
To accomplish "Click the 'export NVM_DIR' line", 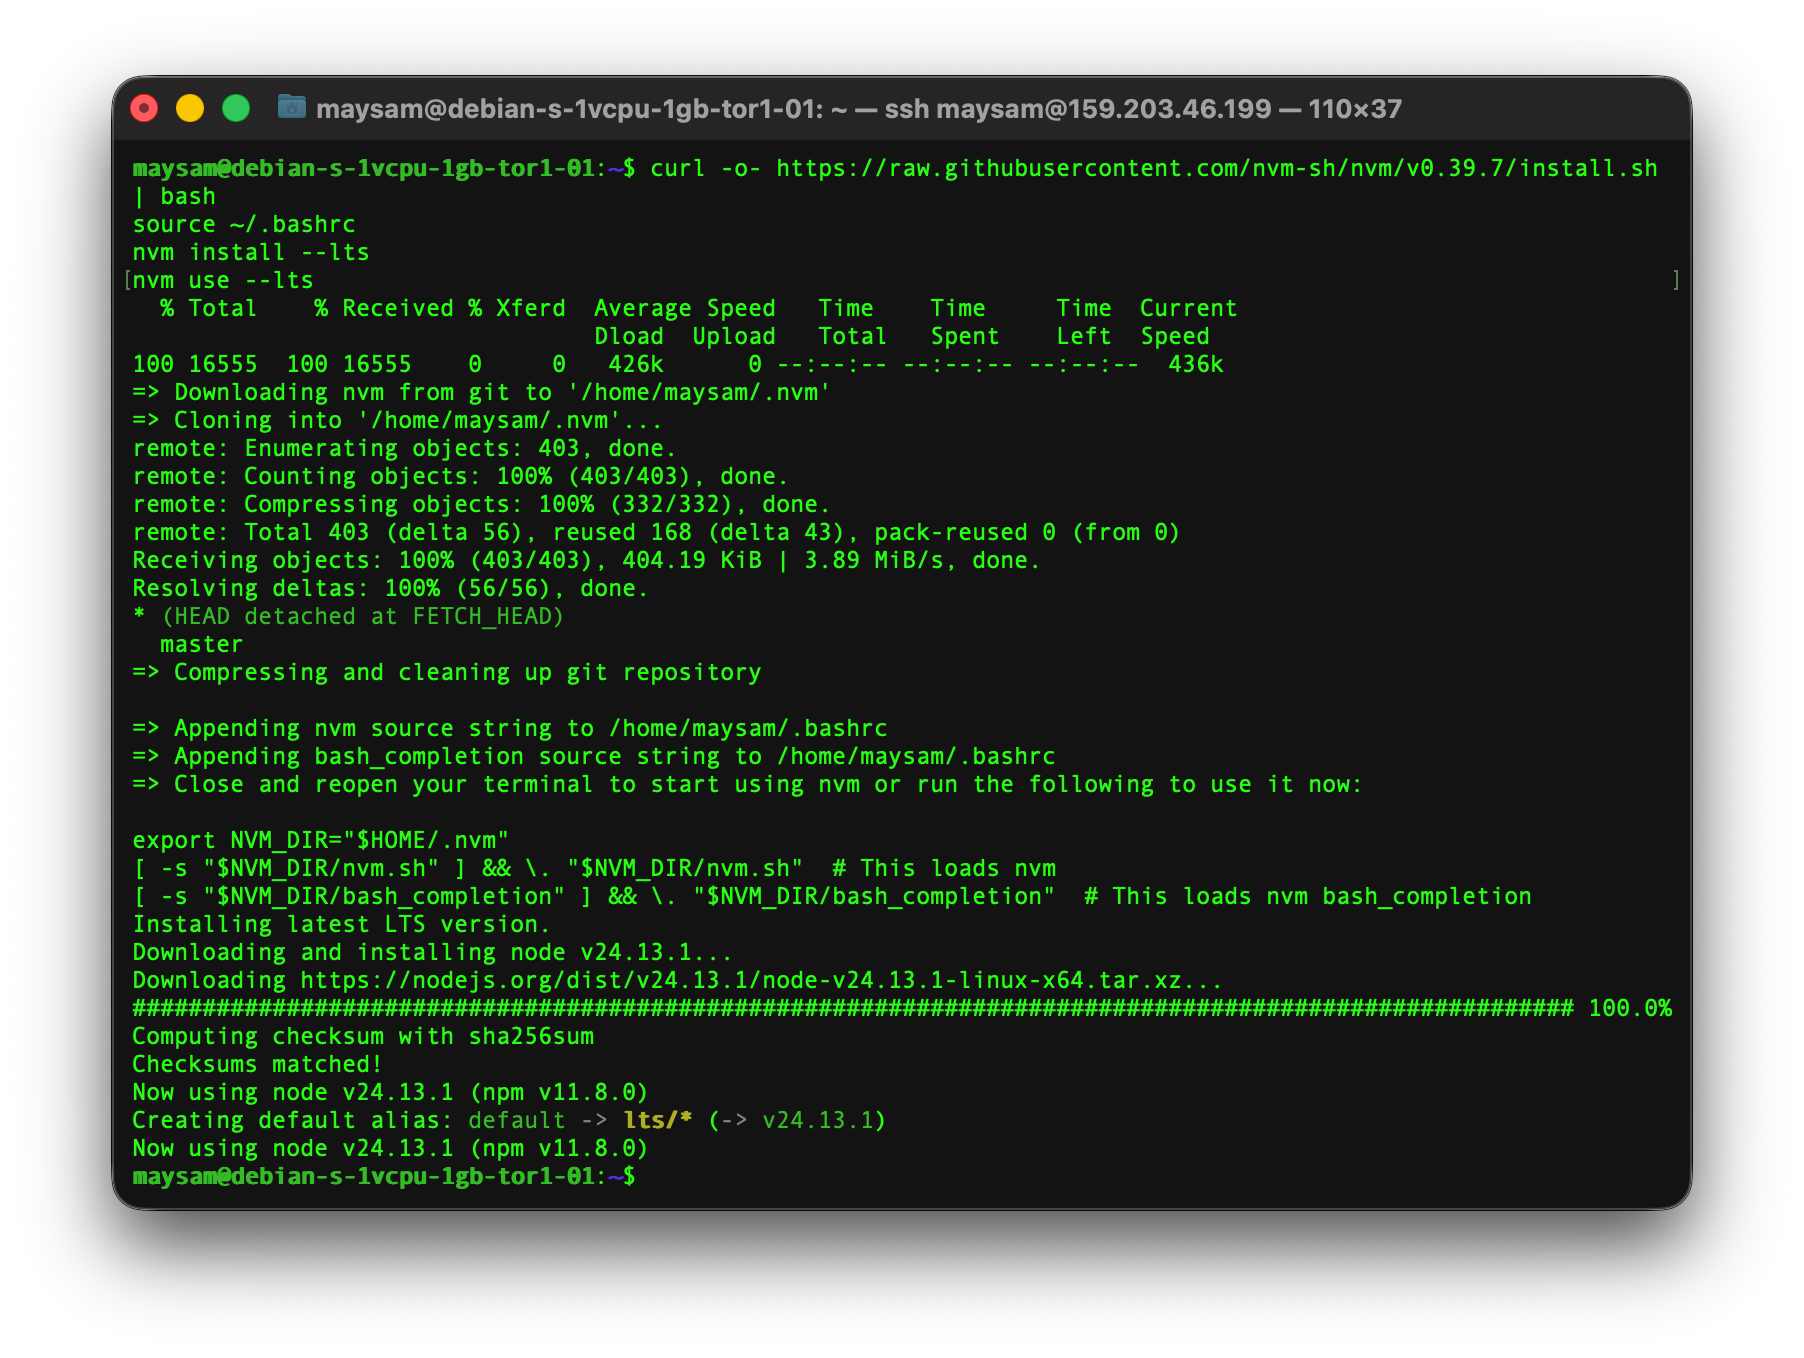I will [321, 840].
